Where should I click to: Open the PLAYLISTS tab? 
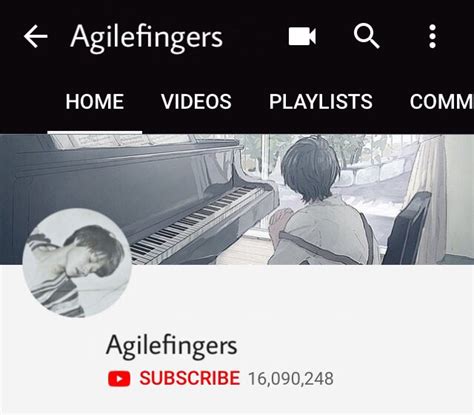pos(321,101)
